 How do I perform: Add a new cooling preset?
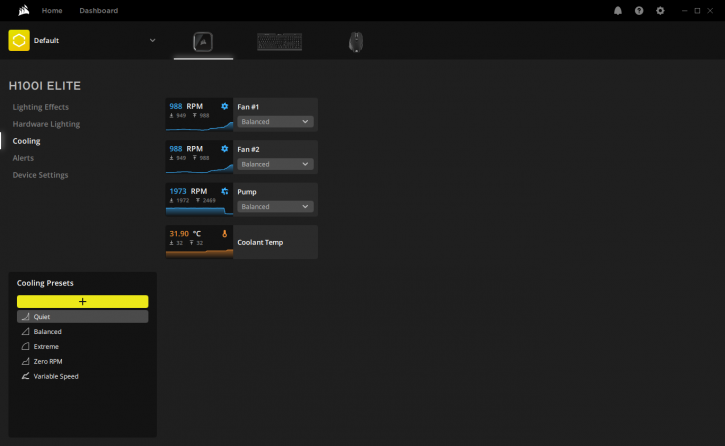click(83, 301)
